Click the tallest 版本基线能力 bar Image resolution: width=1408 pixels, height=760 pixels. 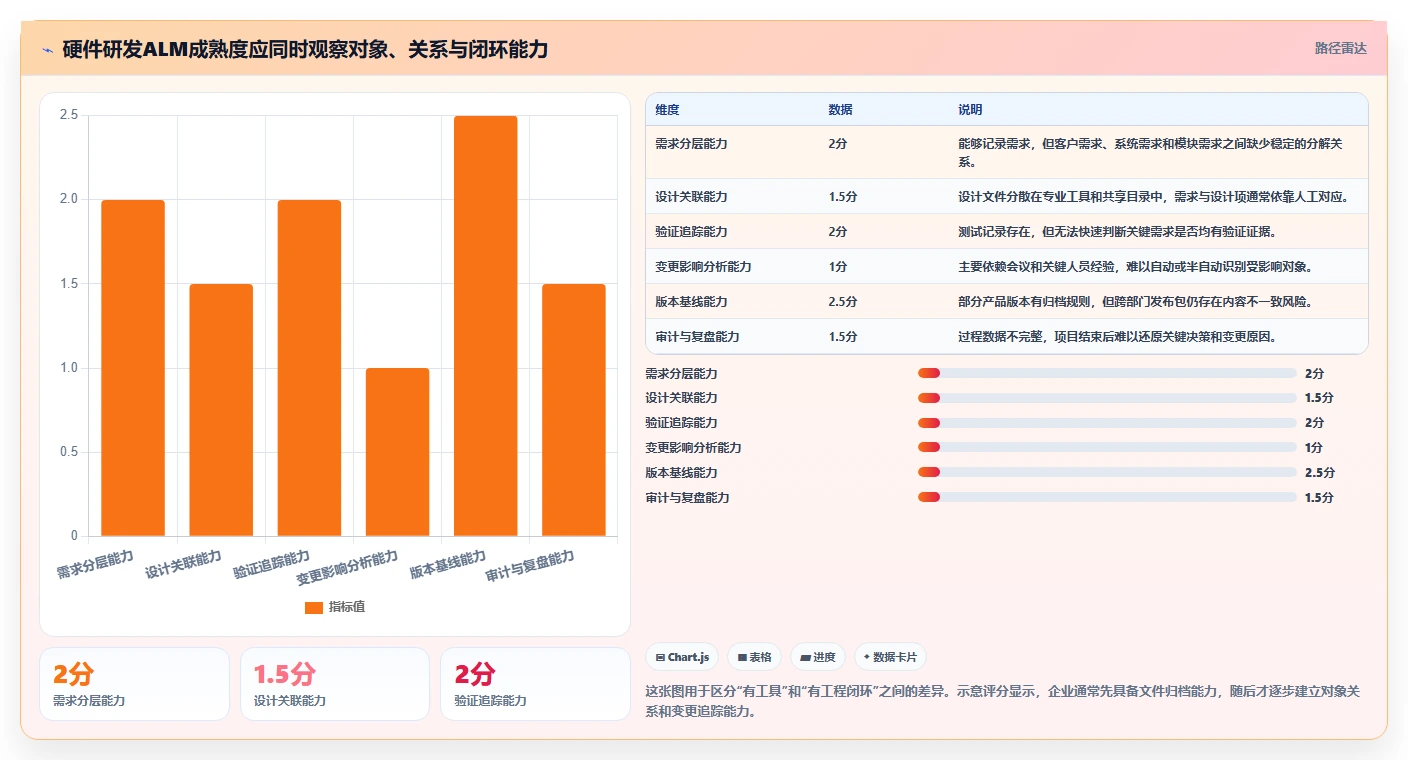(x=485, y=326)
